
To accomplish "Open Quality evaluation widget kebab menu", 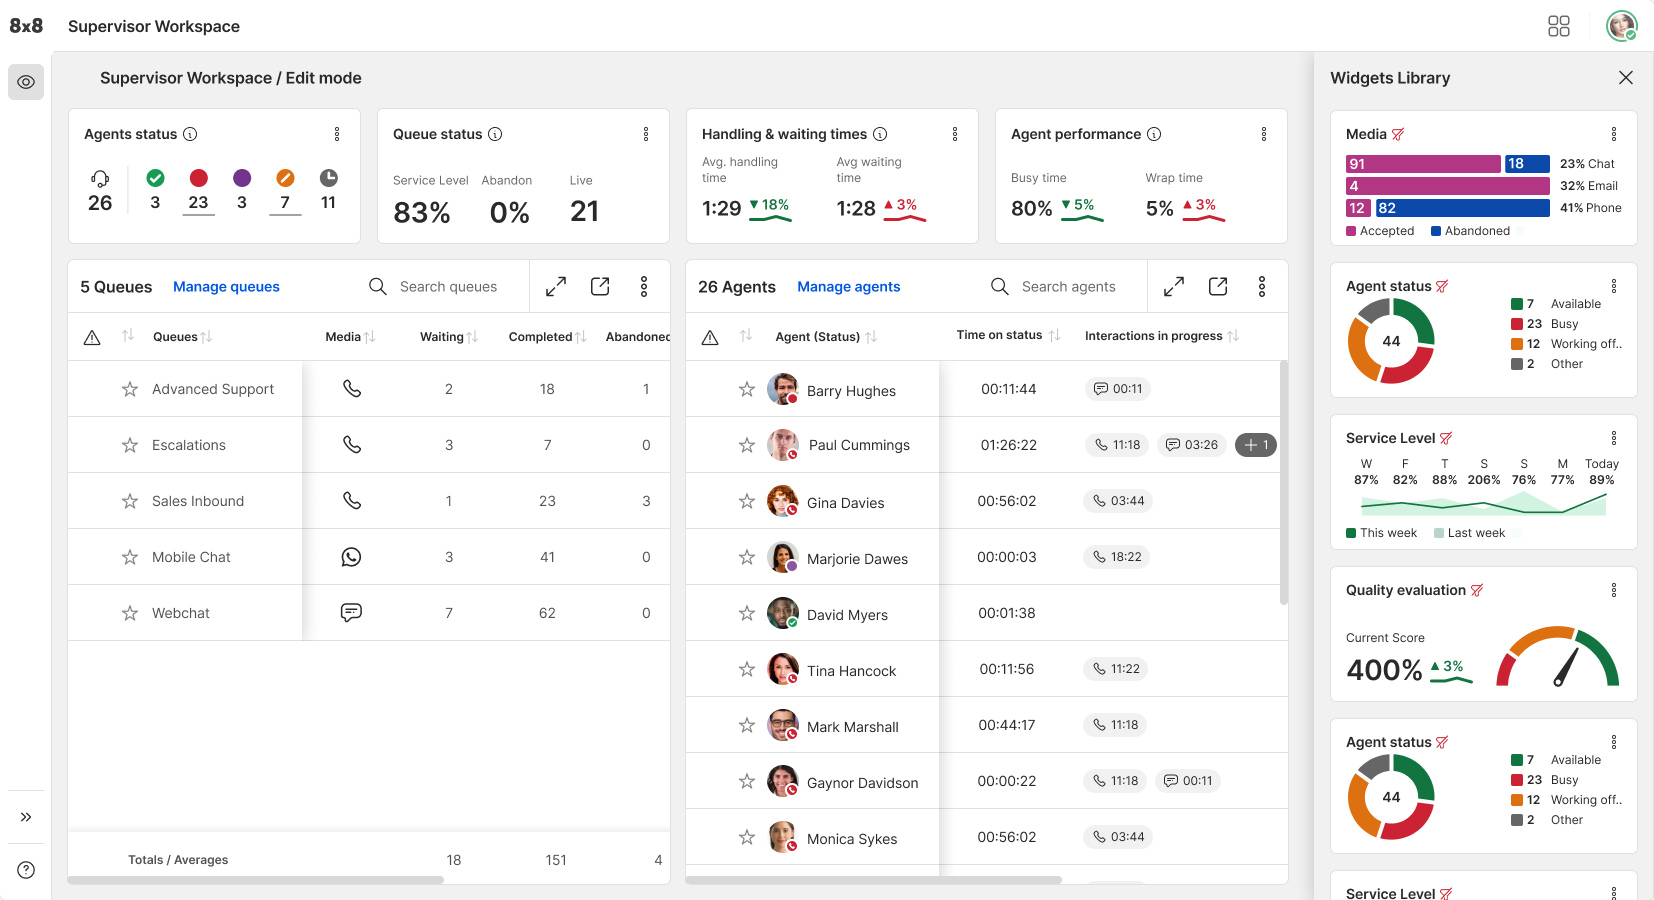I will [1613, 590].
